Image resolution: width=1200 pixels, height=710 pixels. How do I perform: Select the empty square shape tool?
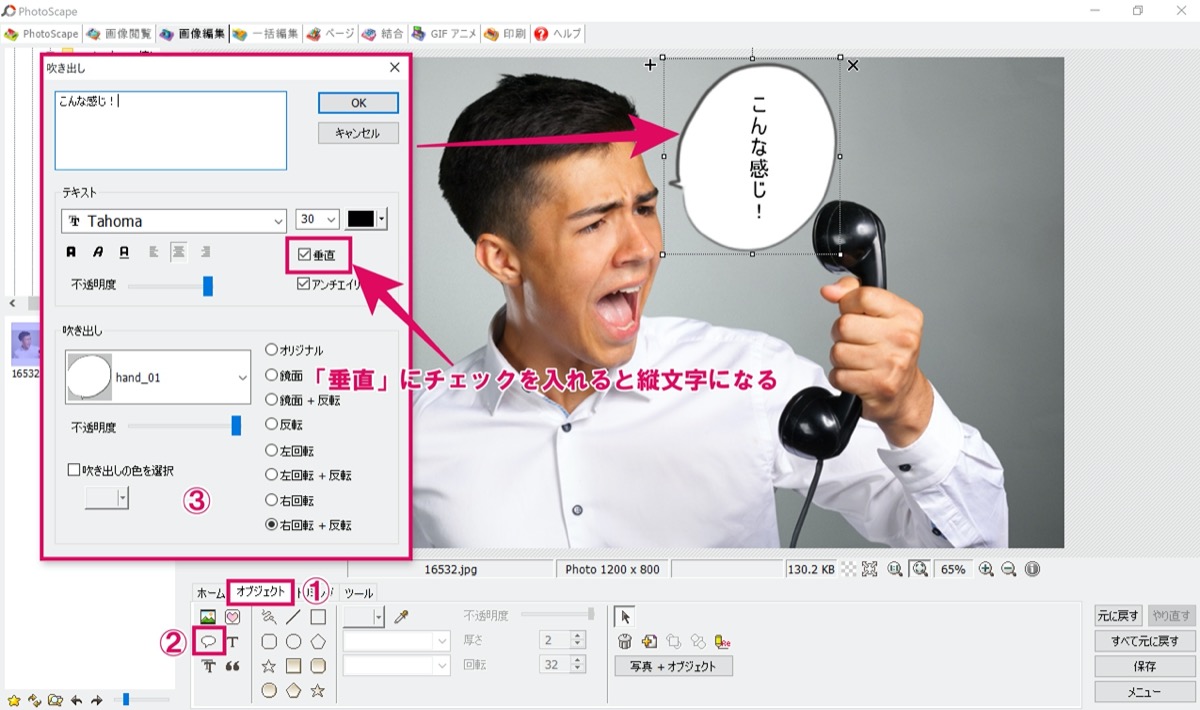coord(318,617)
